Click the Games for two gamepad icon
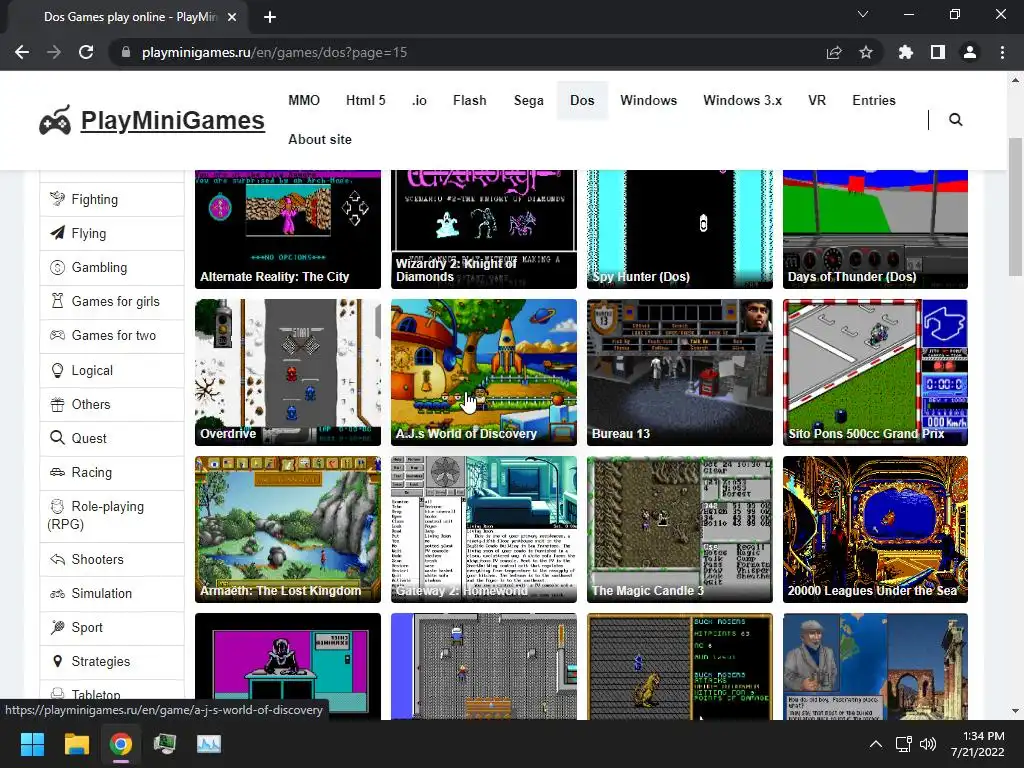 57,335
